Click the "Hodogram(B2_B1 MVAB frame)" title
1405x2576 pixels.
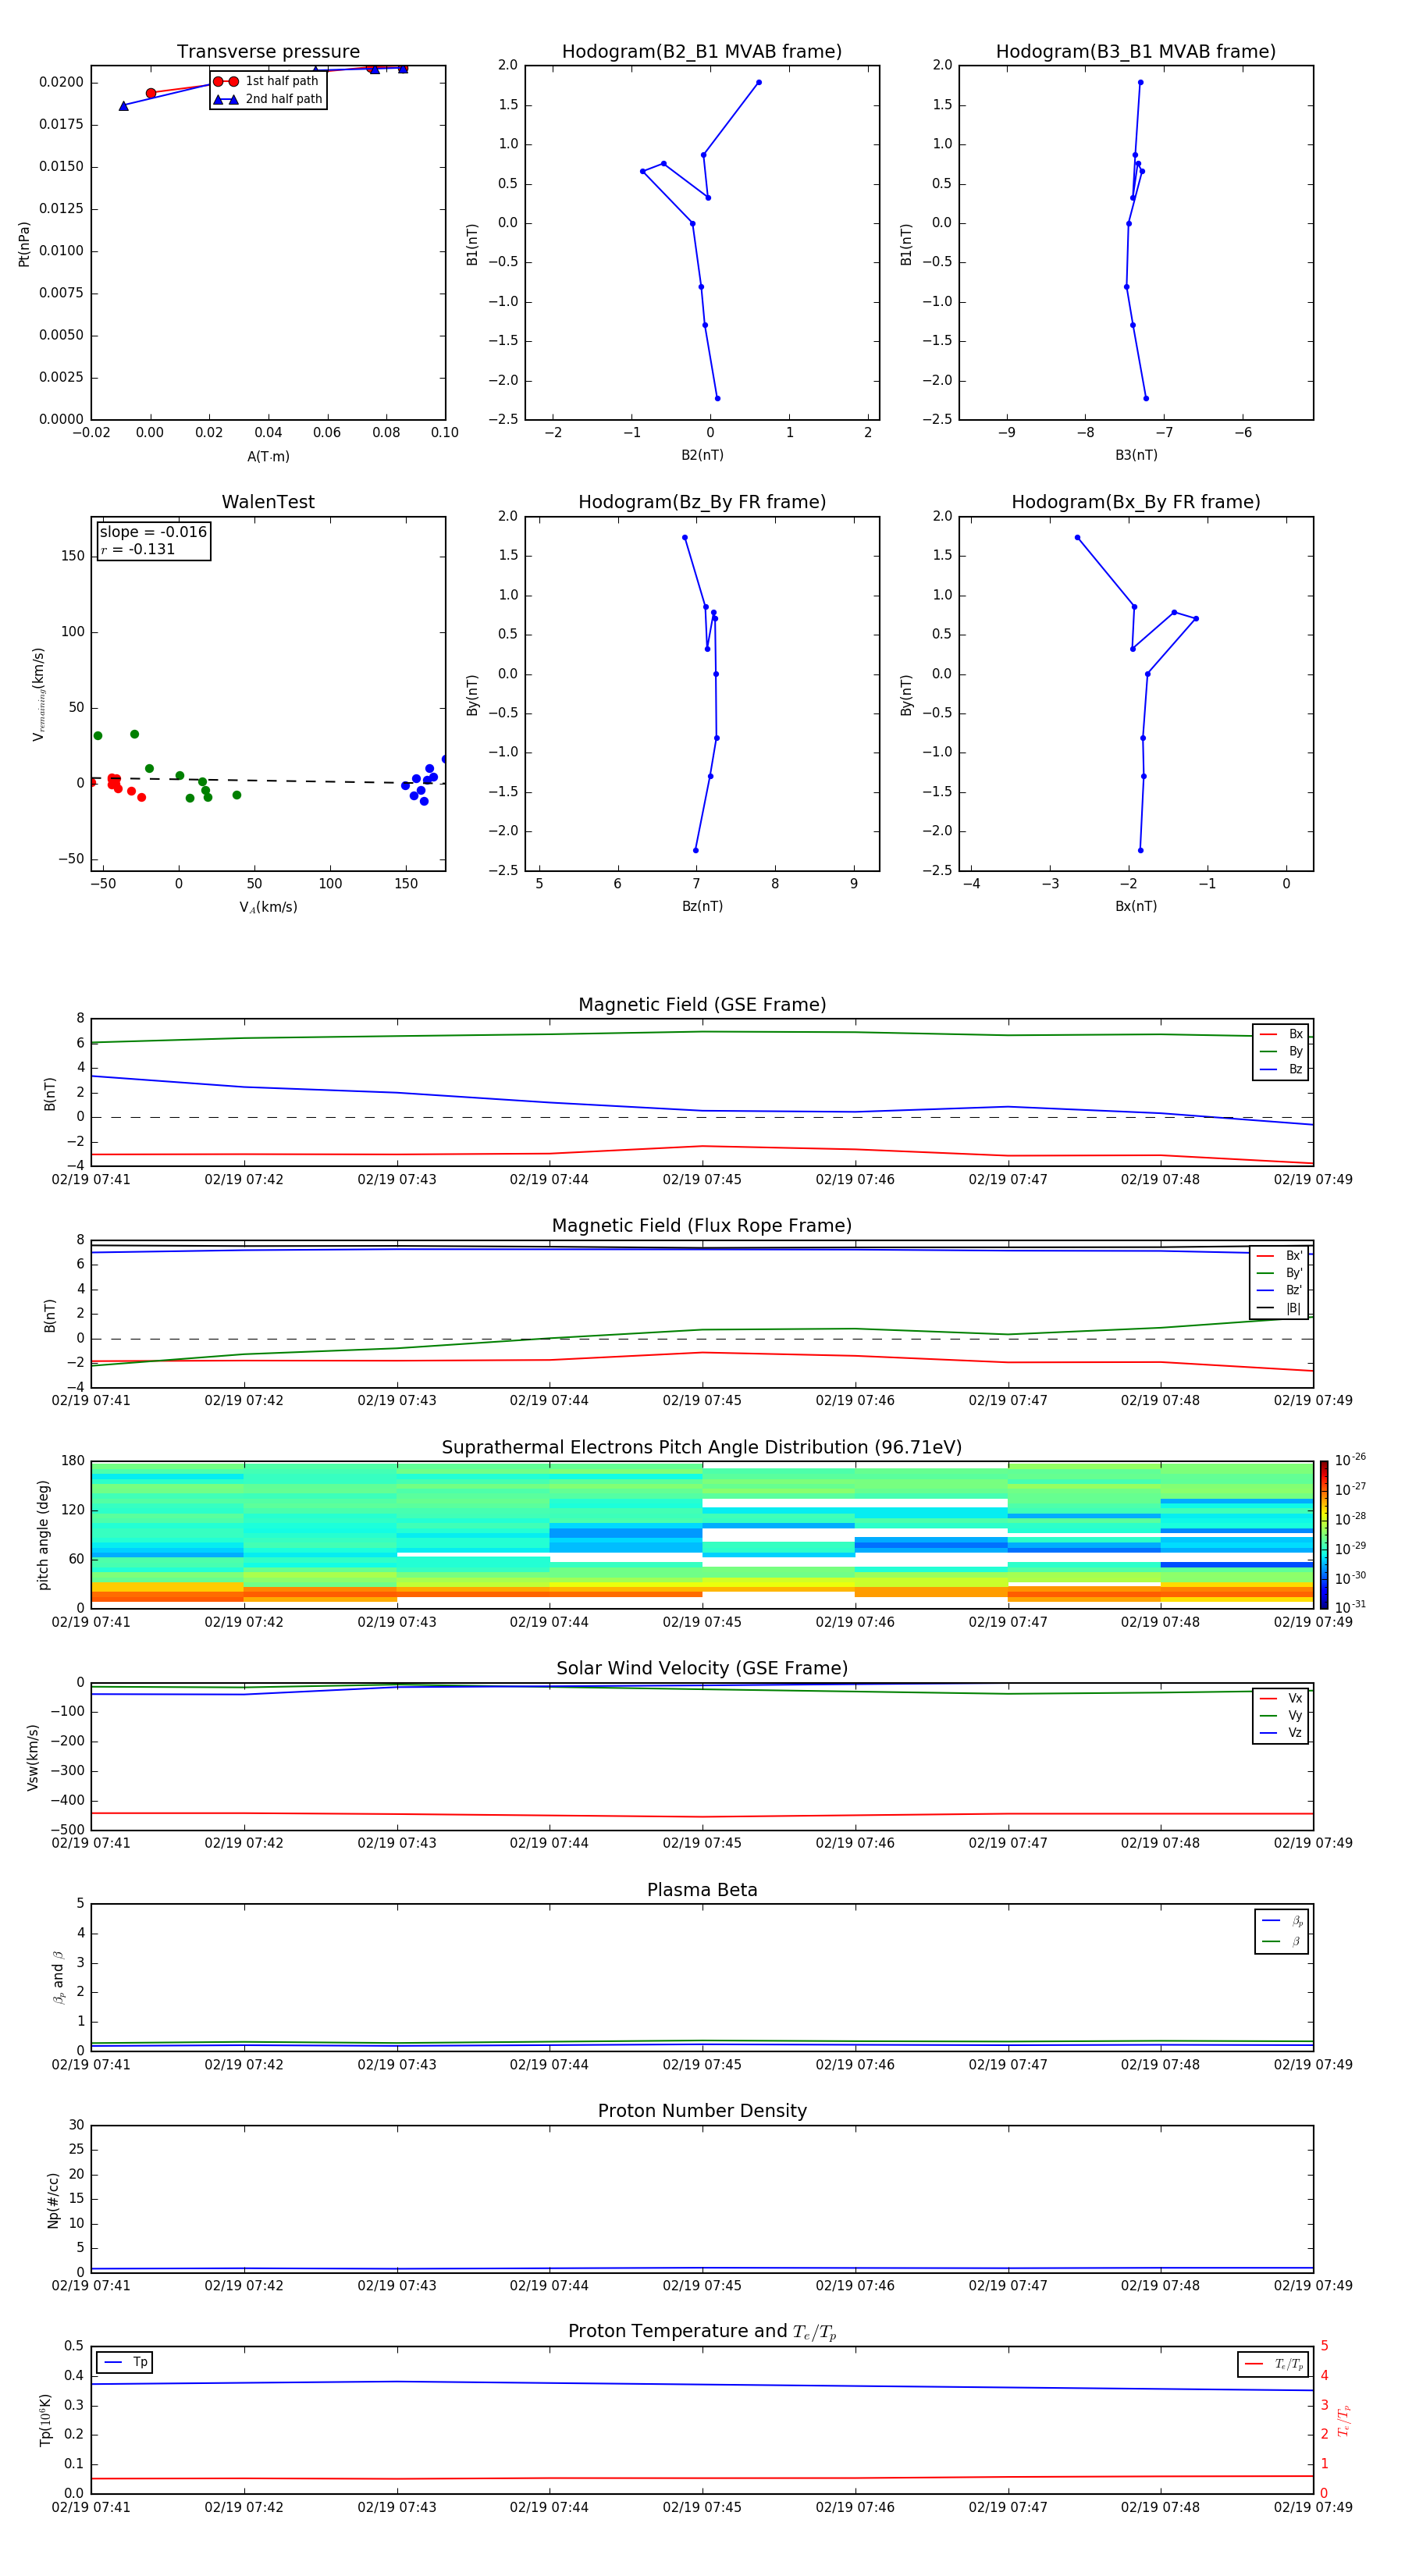click(x=702, y=52)
